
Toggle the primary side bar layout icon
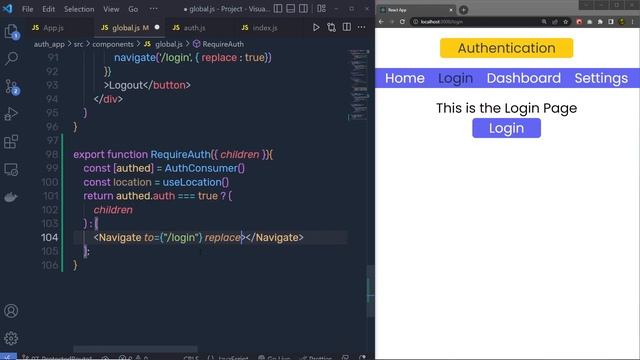click(x=278, y=9)
